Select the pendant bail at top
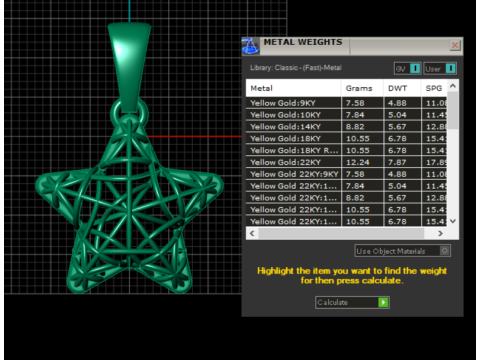480x360 pixels. pyautogui.click(x=129, y=67)
